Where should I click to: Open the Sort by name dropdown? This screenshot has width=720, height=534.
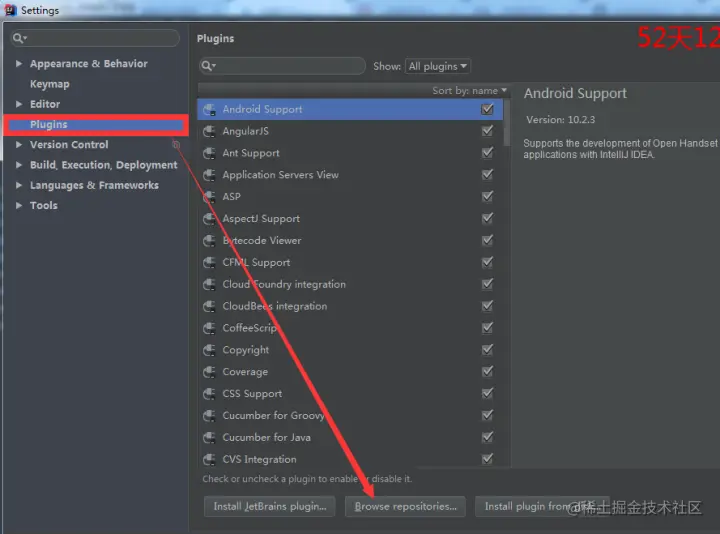(x=469, y=91)
